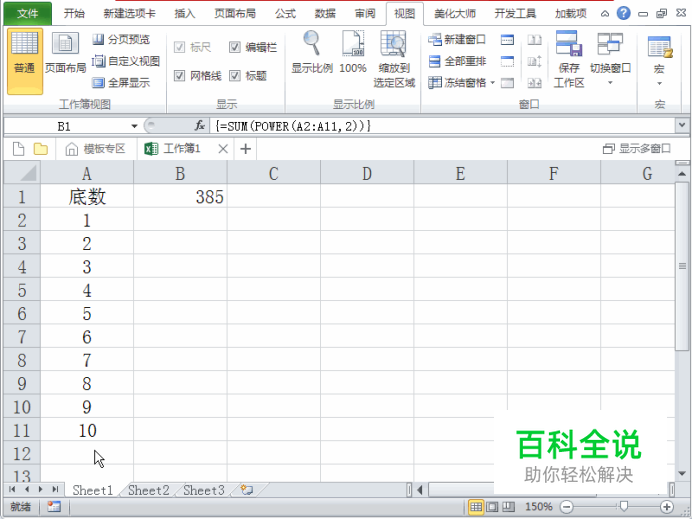The height and width of the screenshot is (519, 692).
Task: Click the 标尺 ruler checkbox
Action: pyautogui.click(x=179, y=47)
